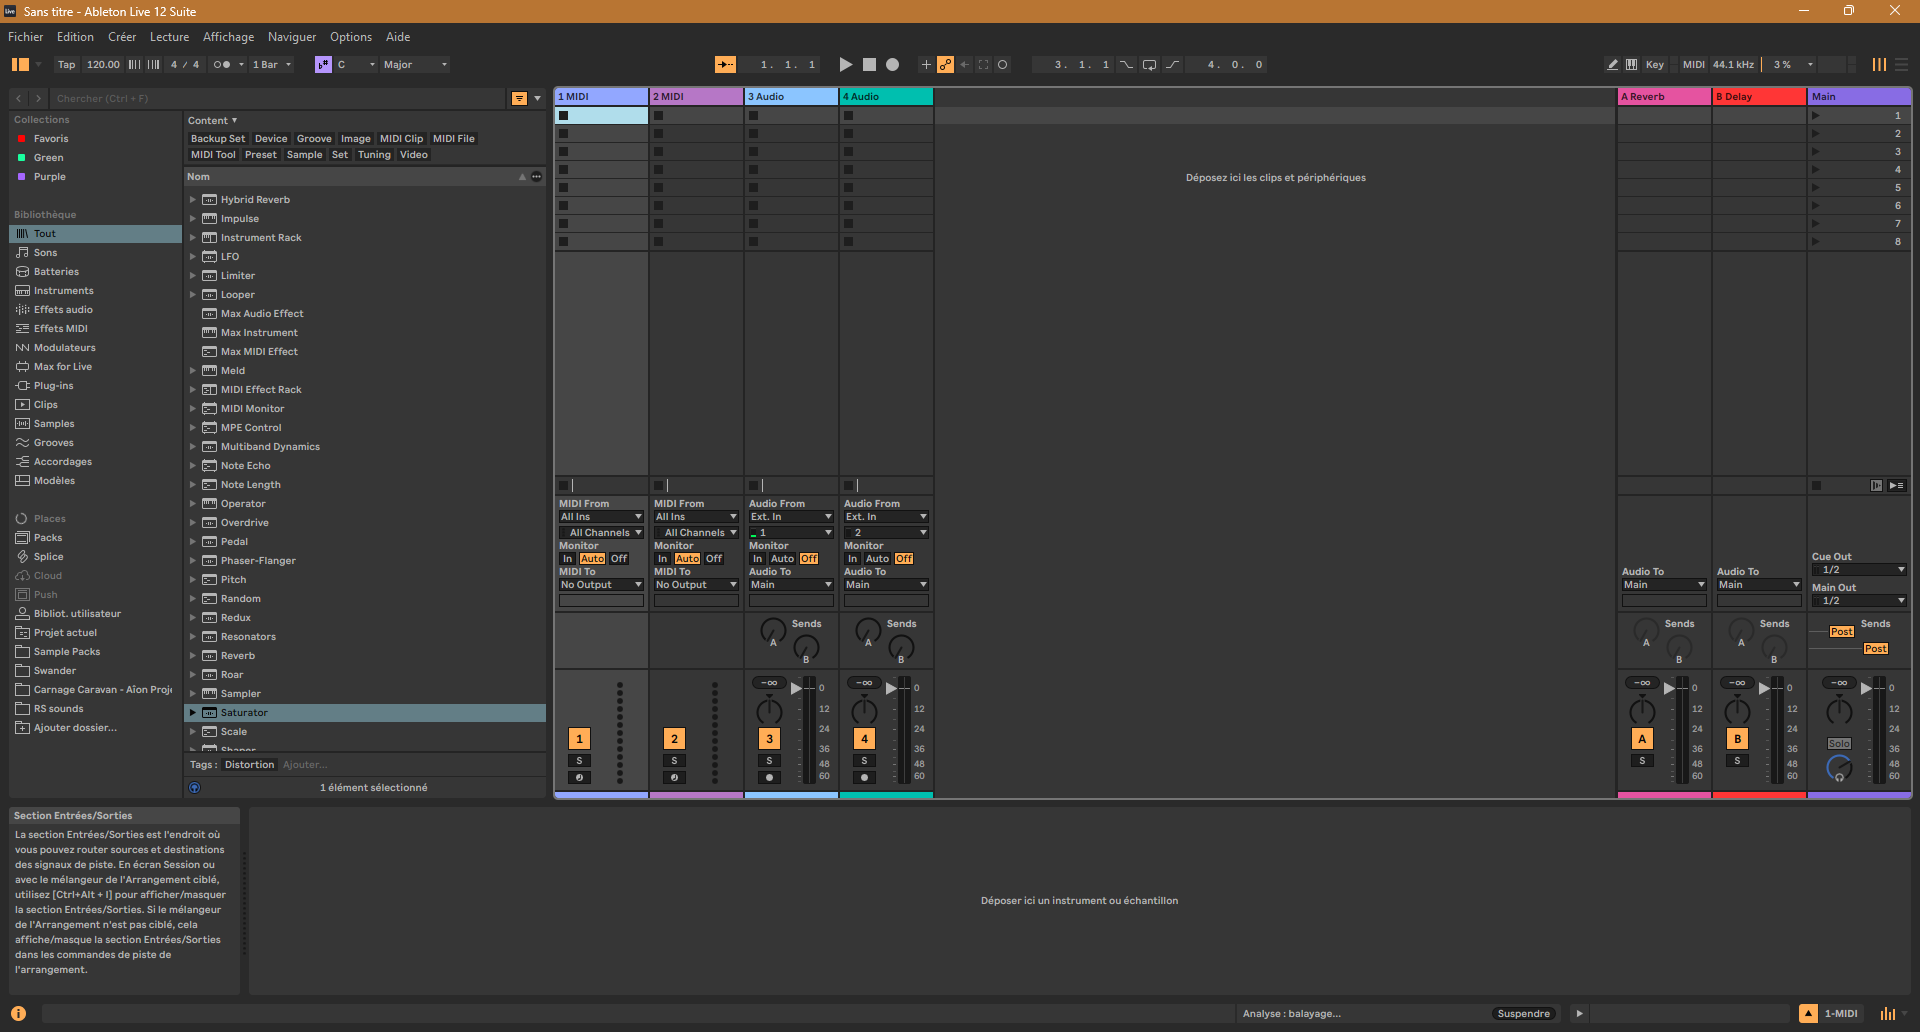Select the Reverb device in the browser list
Screen dimensions: 1920x1032
365,656
